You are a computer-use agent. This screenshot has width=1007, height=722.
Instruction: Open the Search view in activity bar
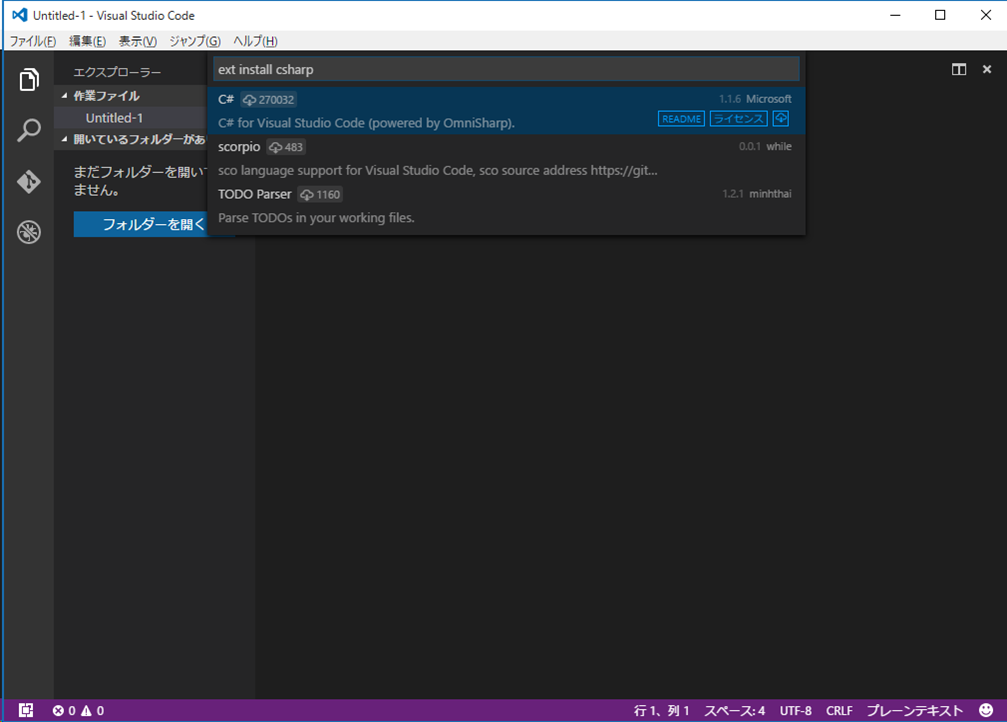pos(29,130)
